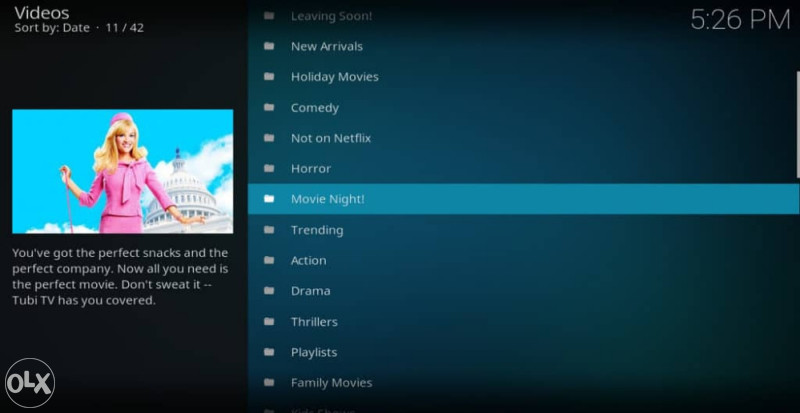Click the folder icon beside Not on Netflix
This screenshot has width=800, height=413.
tap(269, 138)
